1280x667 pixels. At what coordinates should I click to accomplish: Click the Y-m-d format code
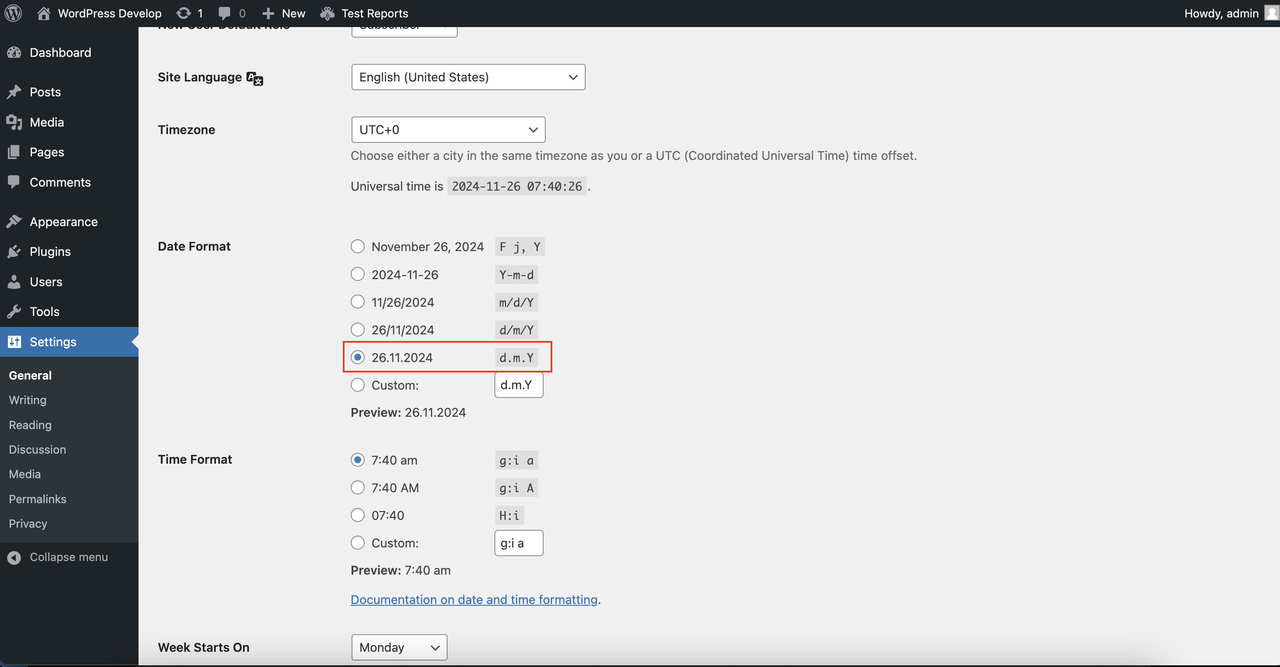[518, 274]
